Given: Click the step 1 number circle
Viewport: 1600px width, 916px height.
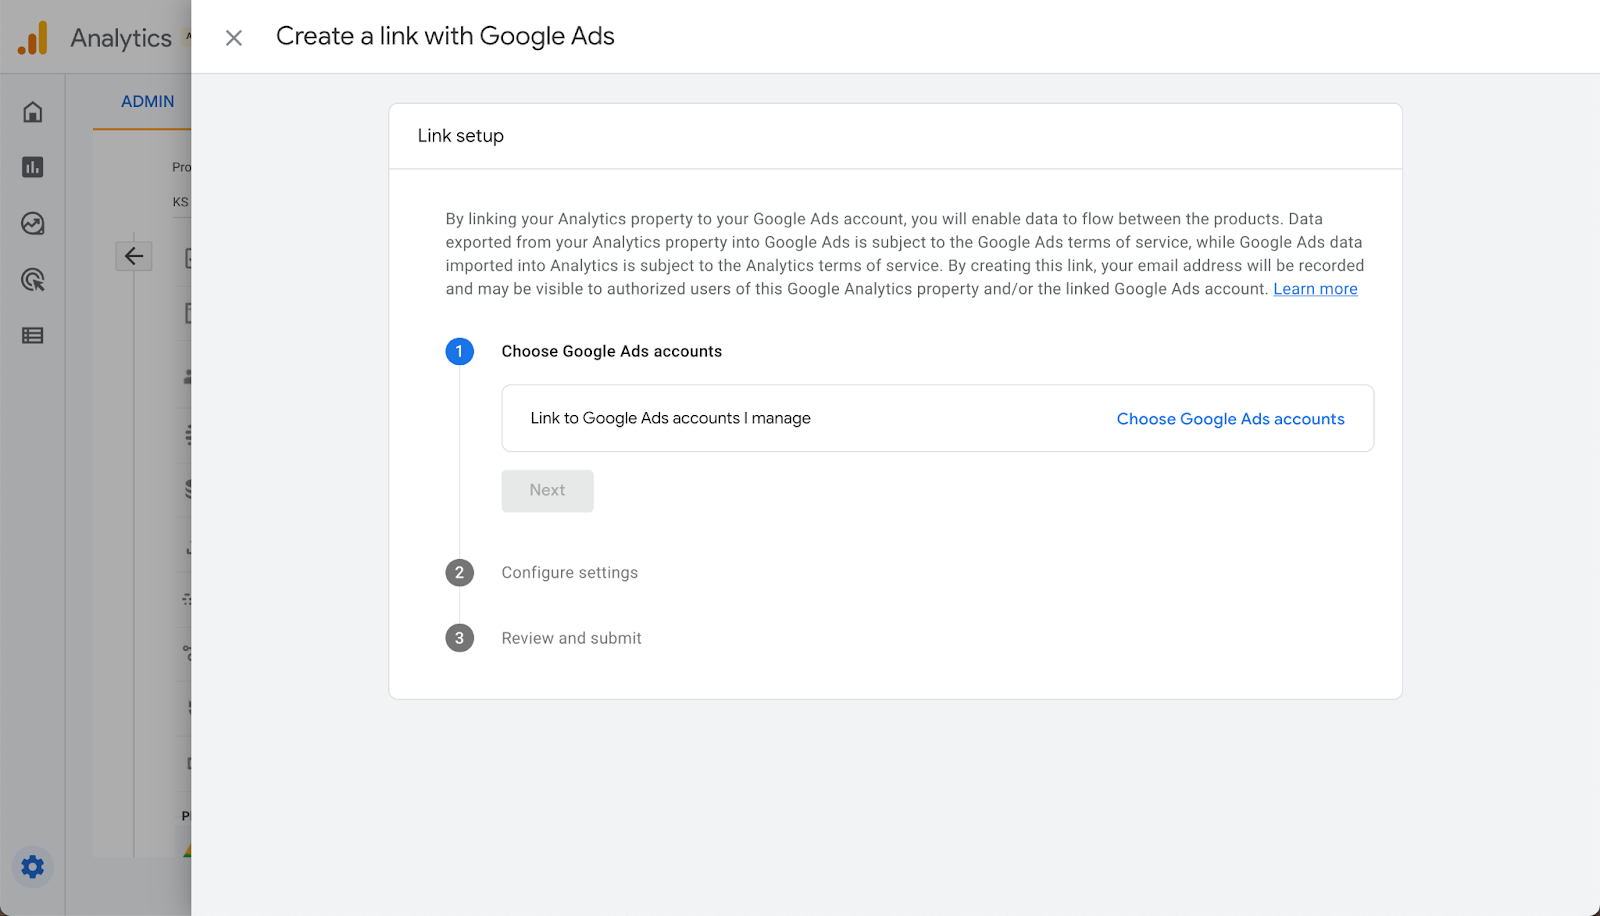Looking at the screenshot, I should click(460, 351).
